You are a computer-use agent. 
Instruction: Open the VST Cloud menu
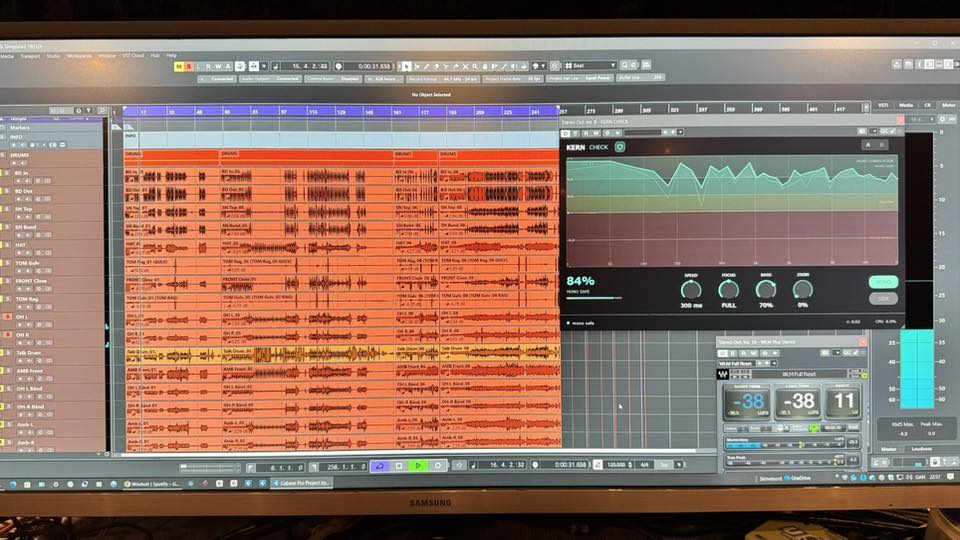click(x=133, y=56)
